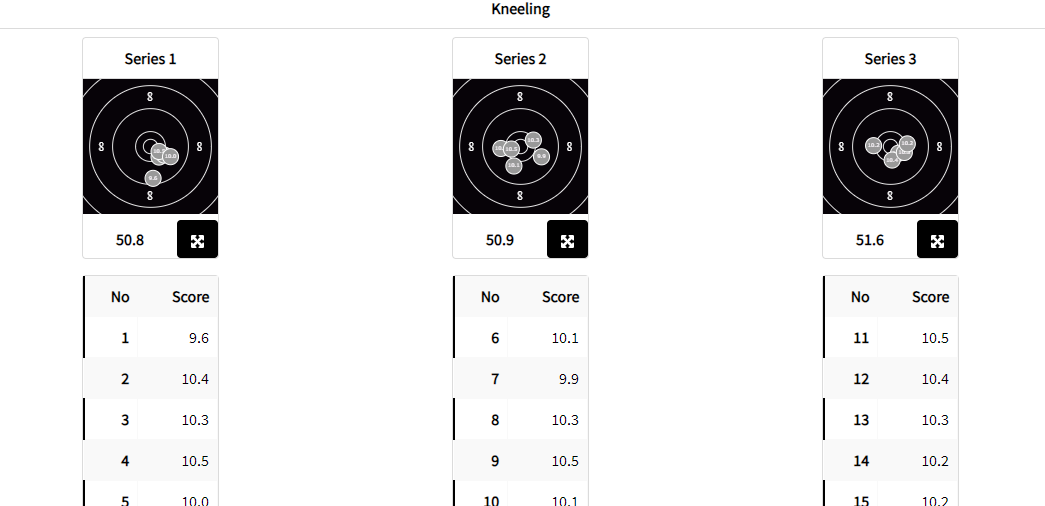Select shot 7 row scoring 9.9

pos(521,379)
